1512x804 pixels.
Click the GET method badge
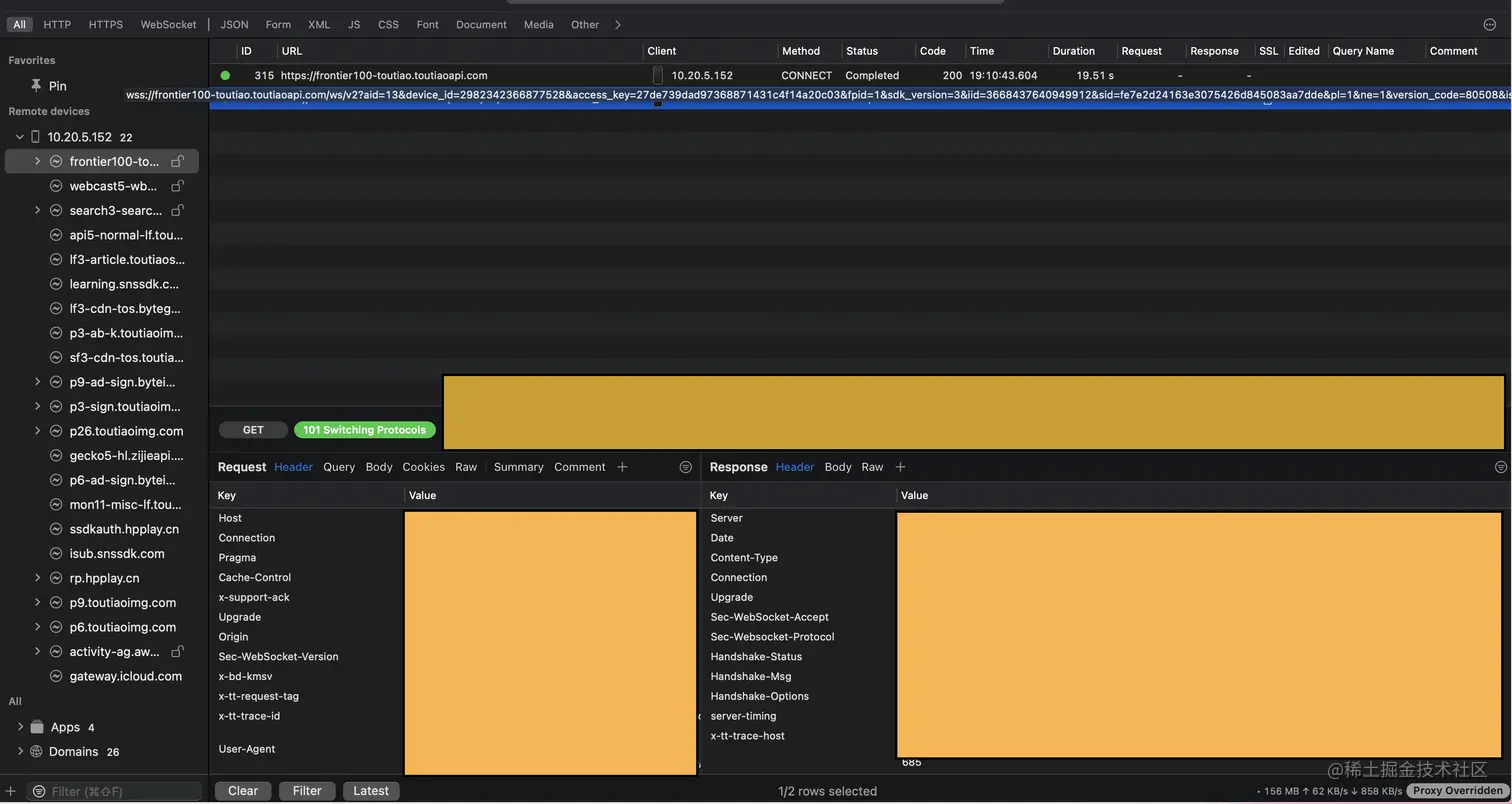(253, 430)
